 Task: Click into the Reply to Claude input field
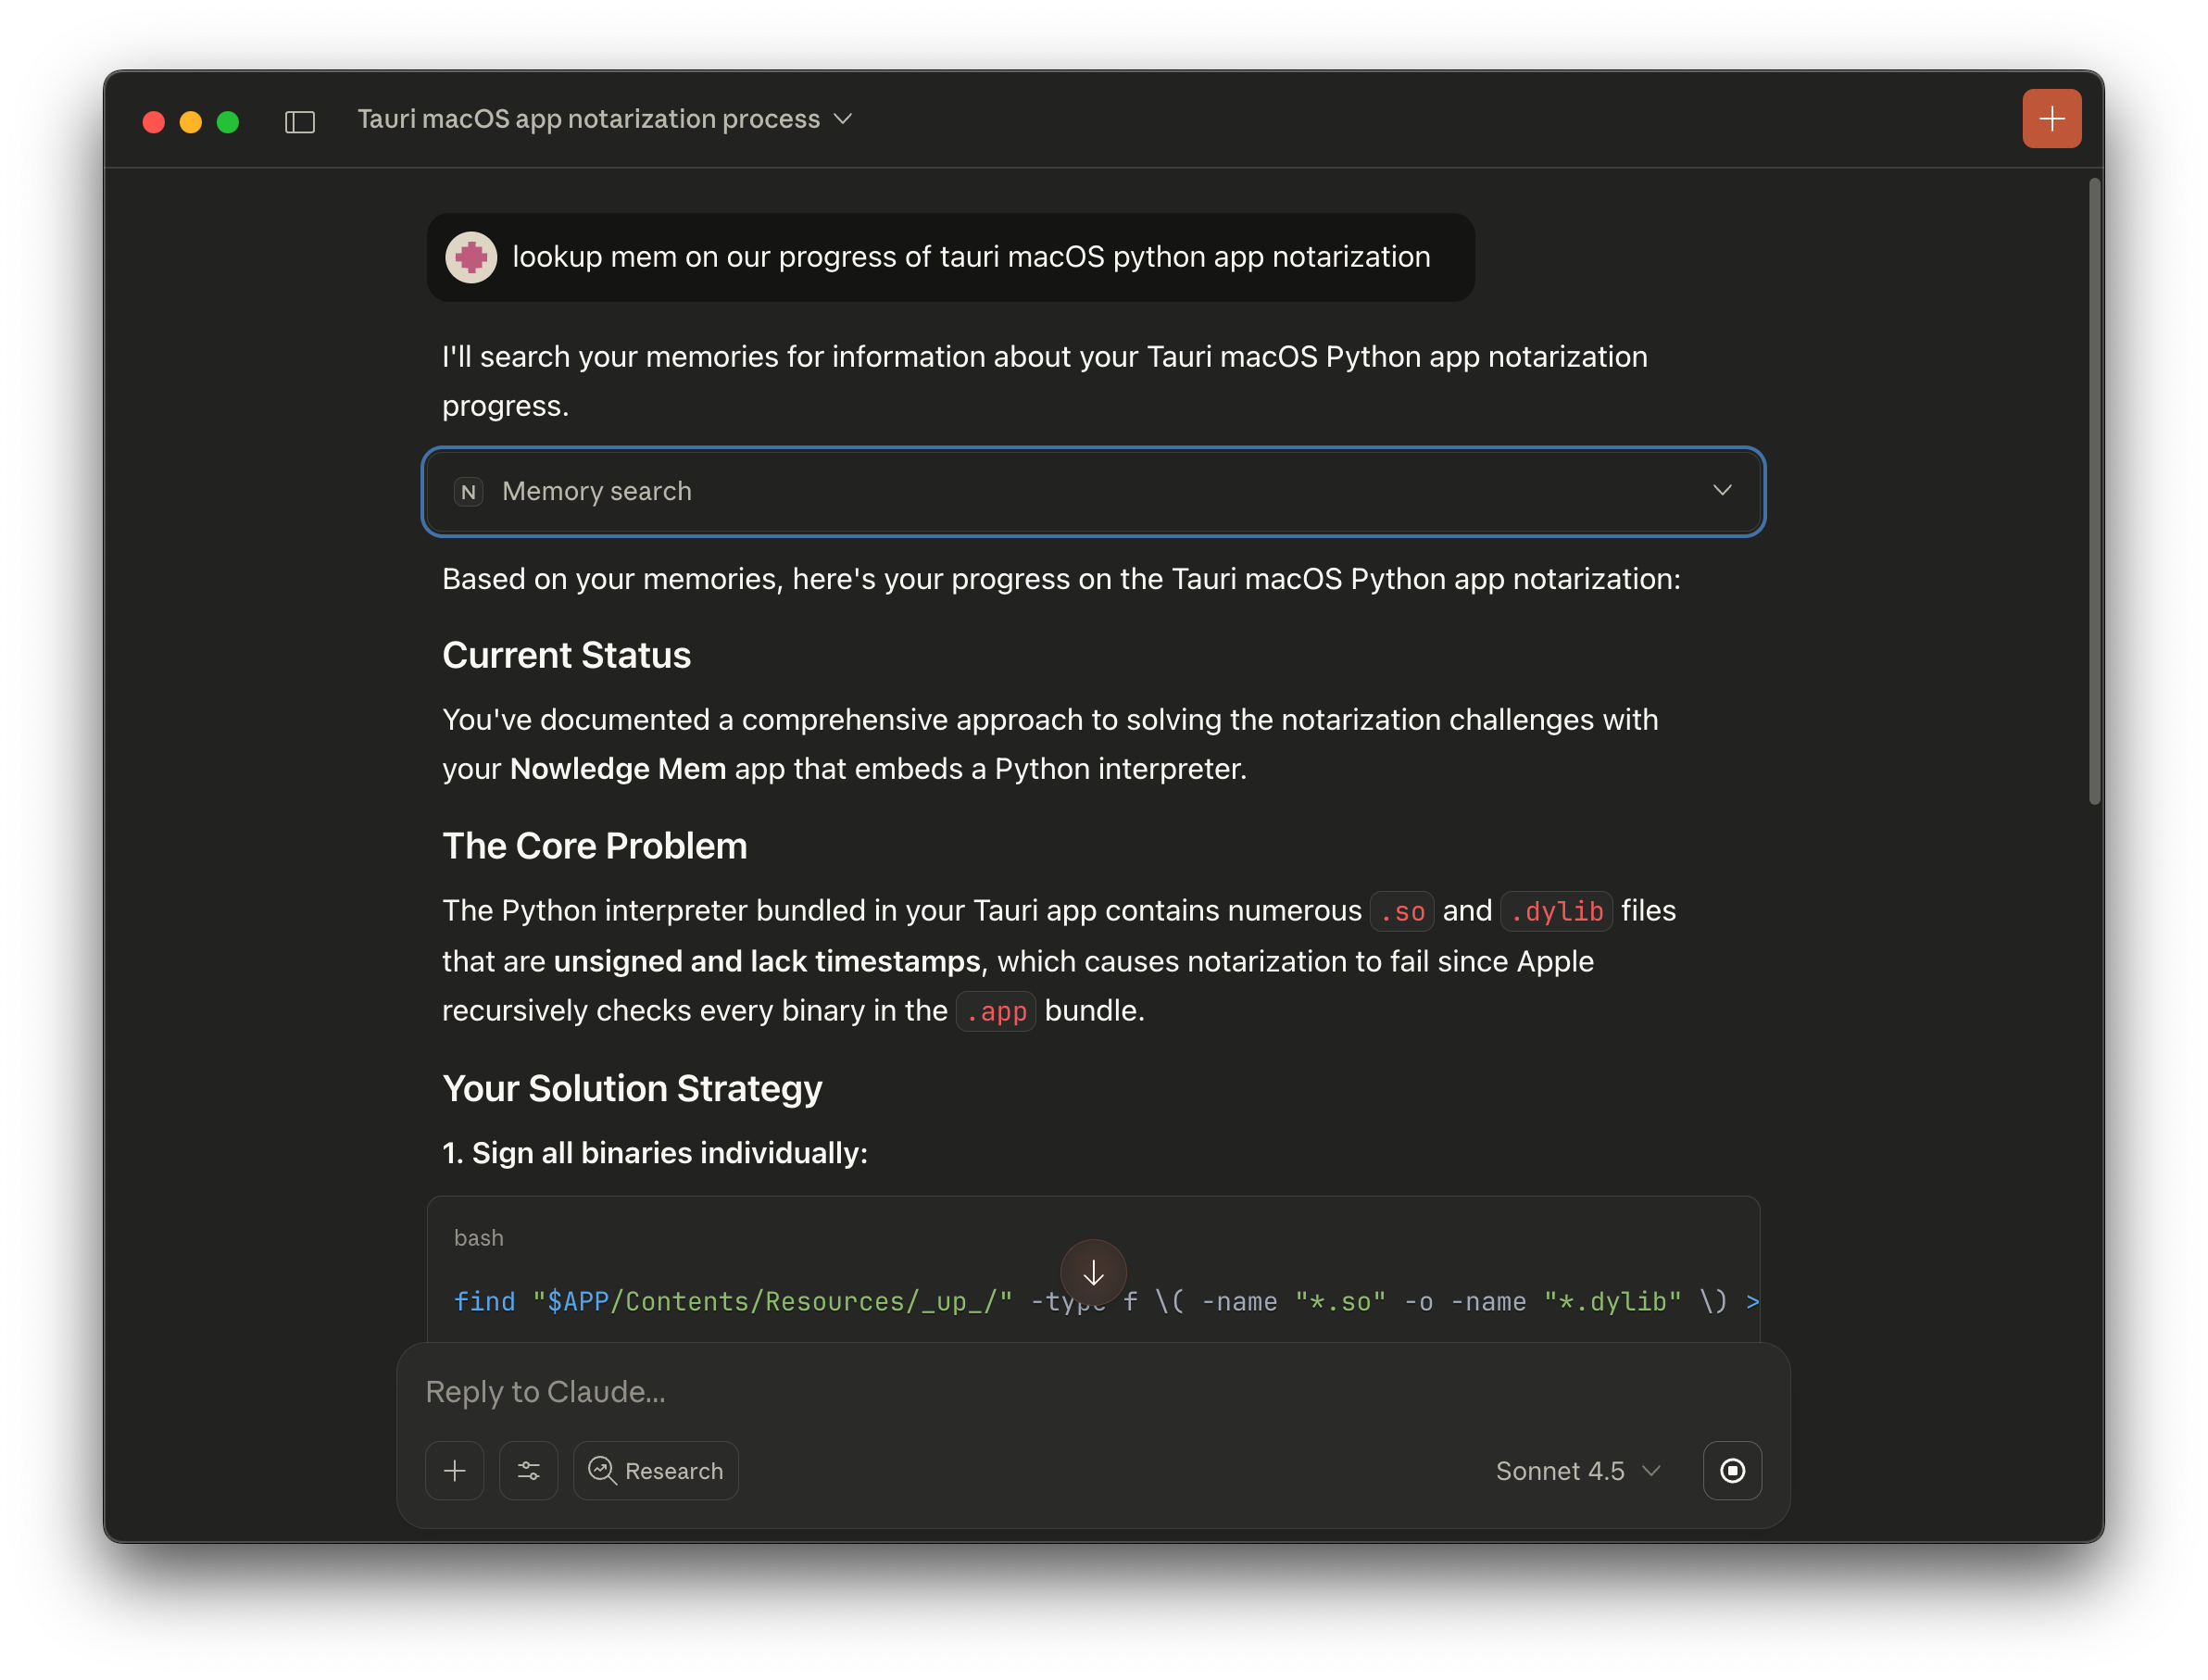(1000, 1392)
